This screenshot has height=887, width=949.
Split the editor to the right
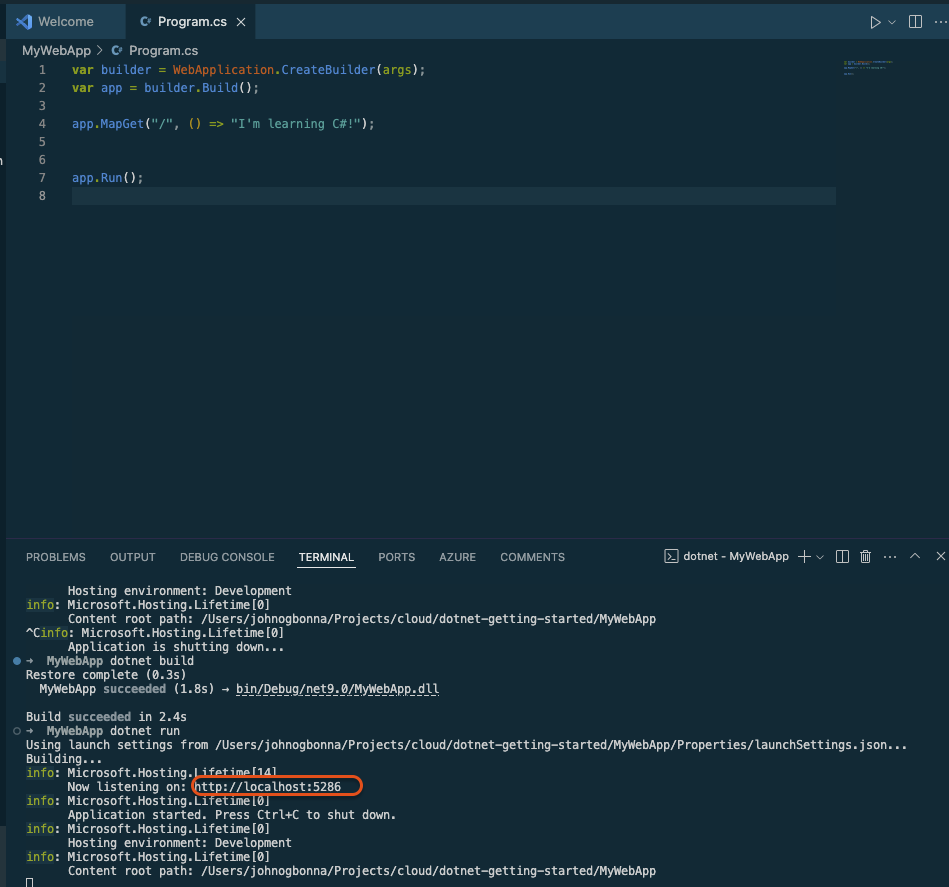(915, 22)
